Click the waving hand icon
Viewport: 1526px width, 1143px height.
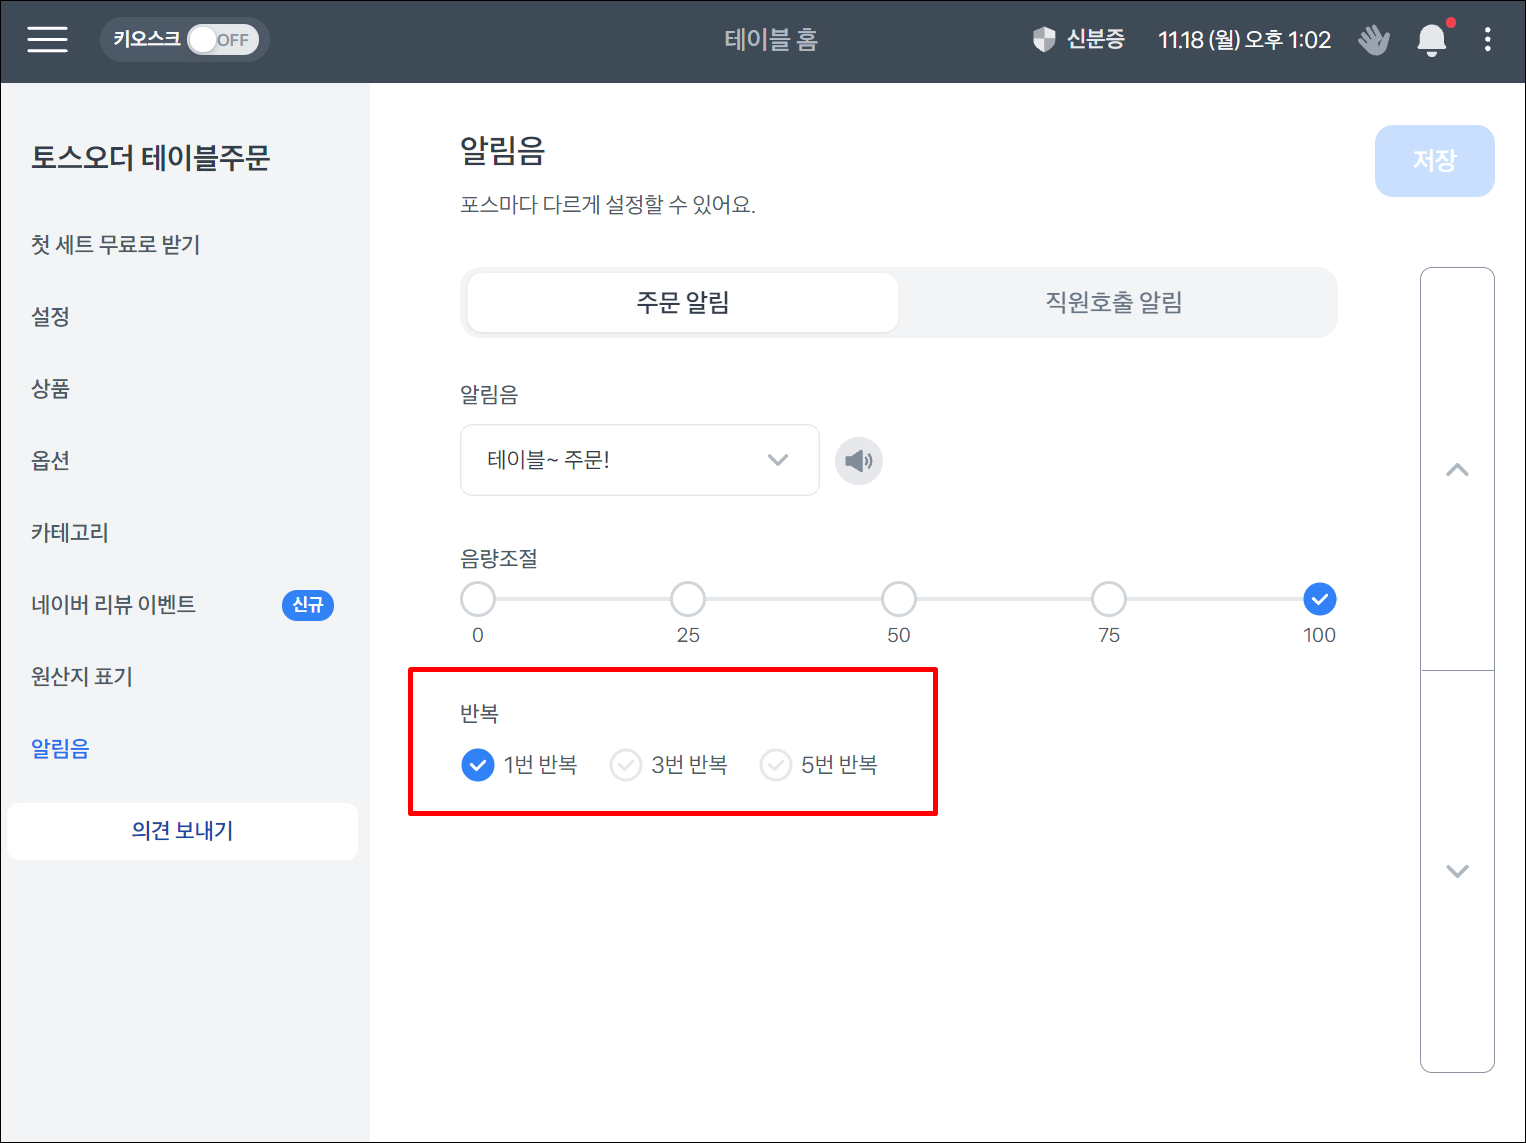[x=1374, y=40]
